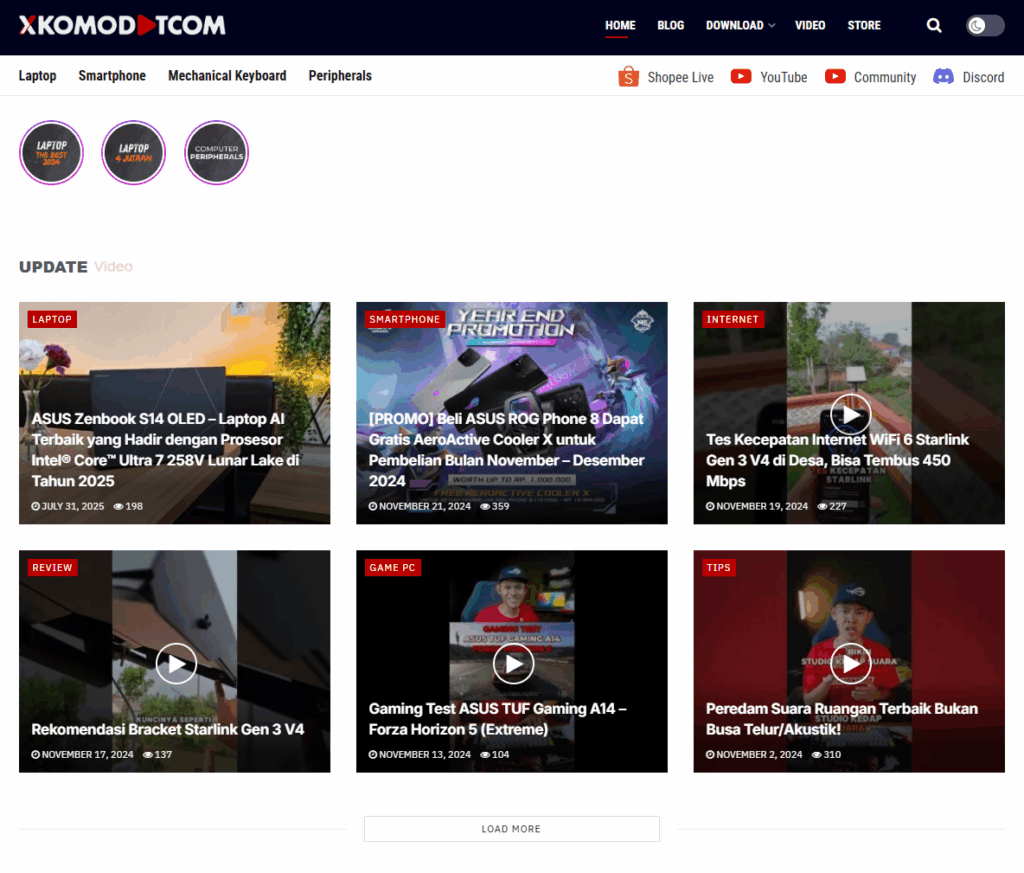Open the Mechanical Keyboard category link
1024x873 pixels.
[x=227, y=76]
